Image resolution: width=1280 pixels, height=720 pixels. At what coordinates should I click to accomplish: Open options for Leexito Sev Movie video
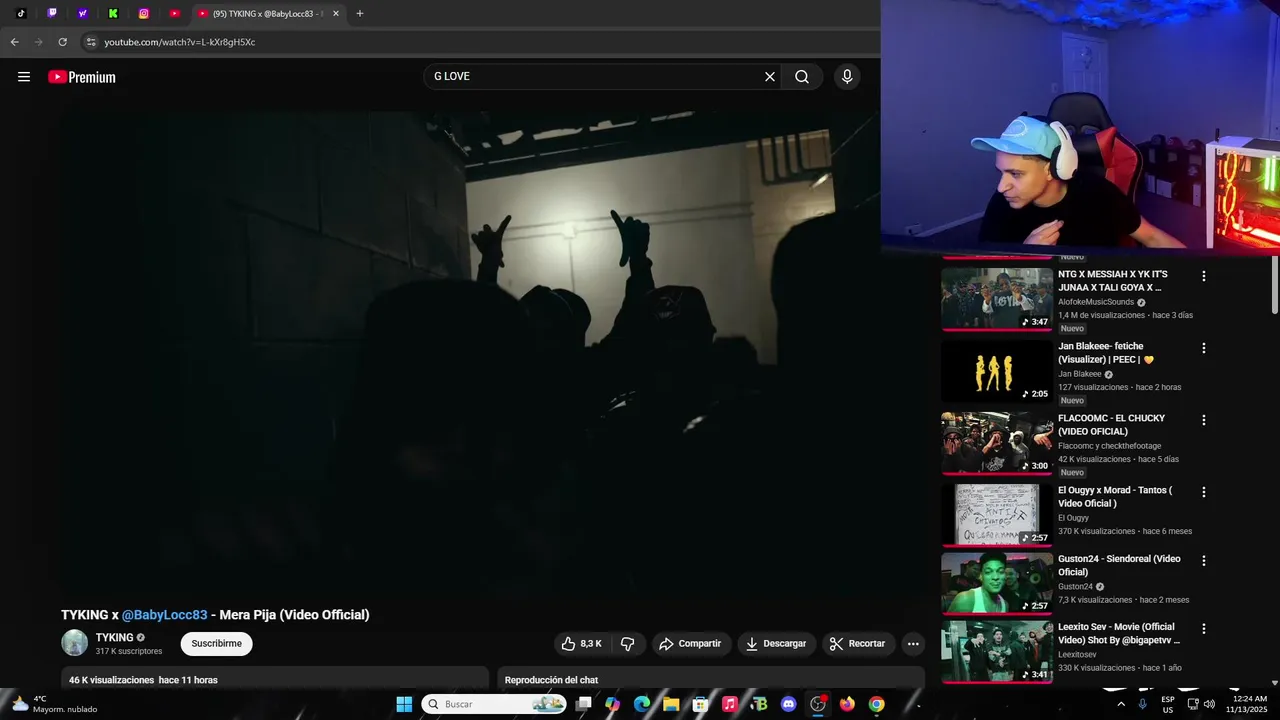click(x=1204, y=629)
